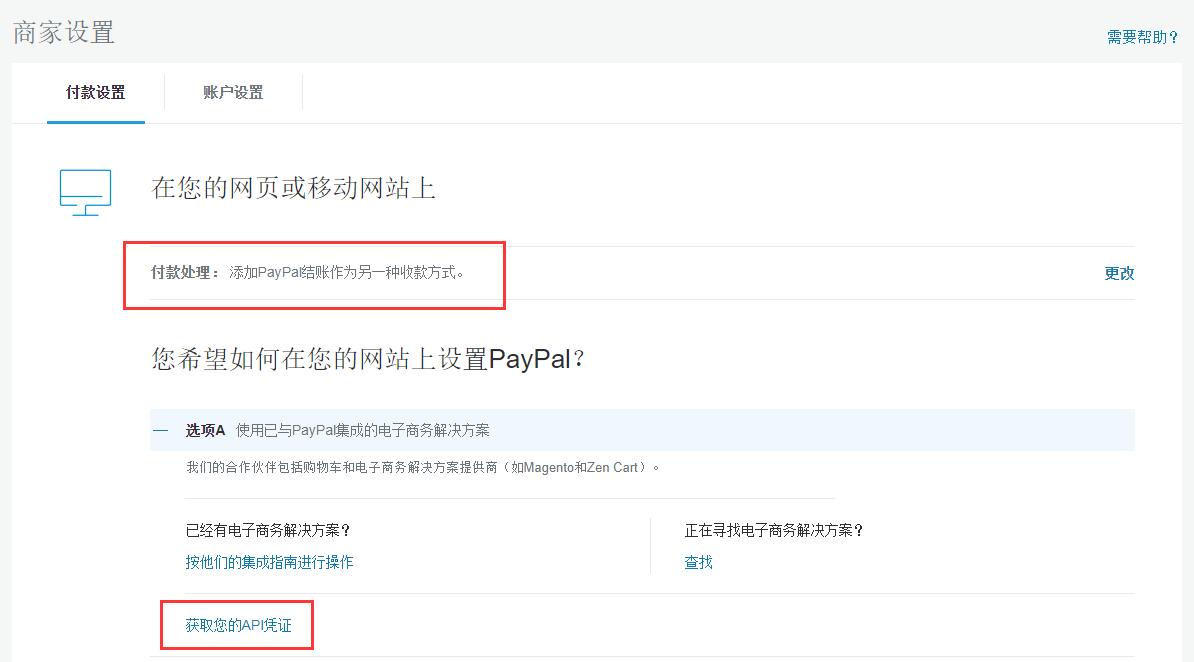This screenshot has width=1194, height=662.
Task: Click 选项A header text about 电子商务解决方案
Action: coord(362,430)
